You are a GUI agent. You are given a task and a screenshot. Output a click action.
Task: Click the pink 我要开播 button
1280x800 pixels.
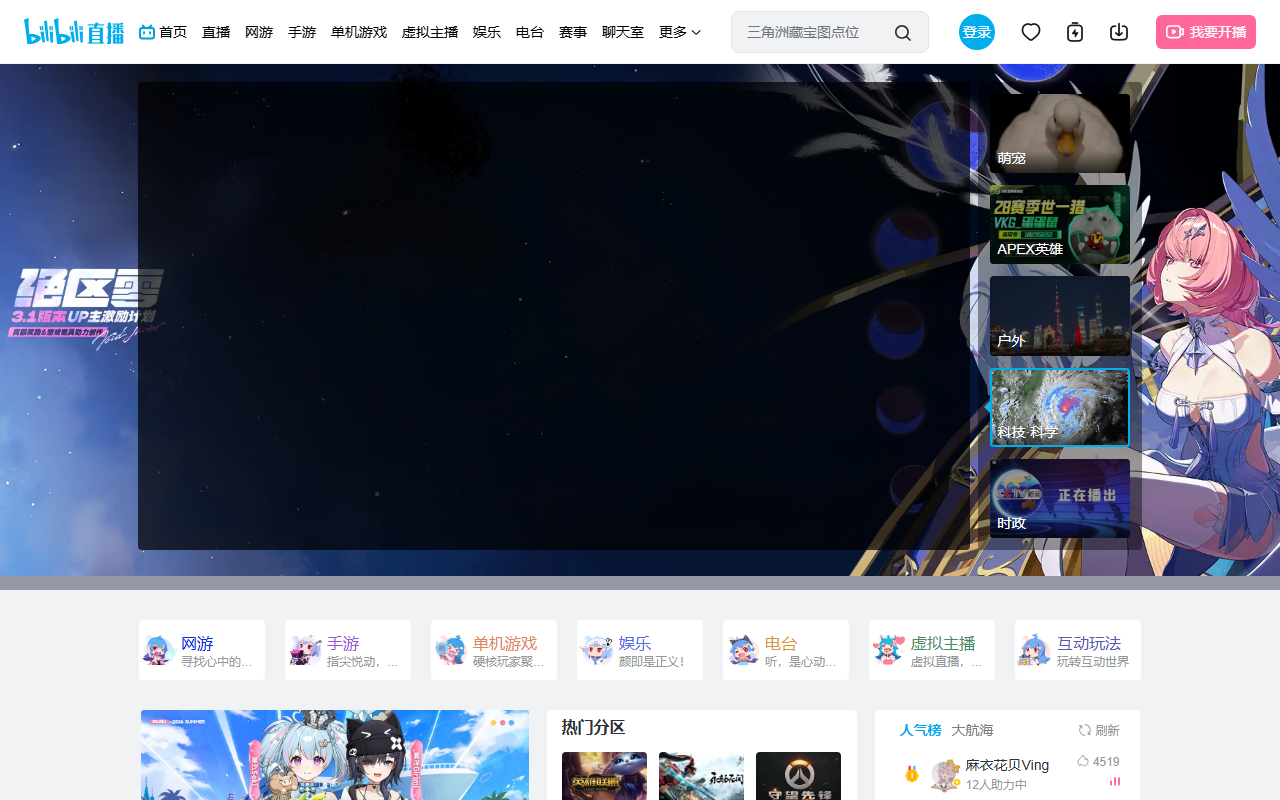pyautogui.click(x=1206, y=32)
